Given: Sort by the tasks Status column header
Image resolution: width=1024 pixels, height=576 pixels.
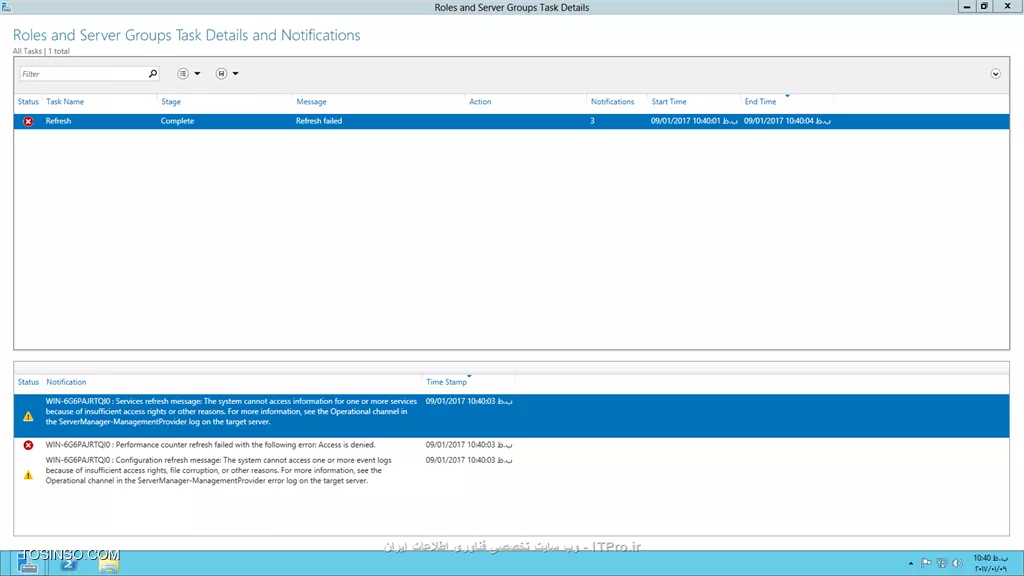Looking at the screenshot, I should pyautogui.click(x=28, y=102).
